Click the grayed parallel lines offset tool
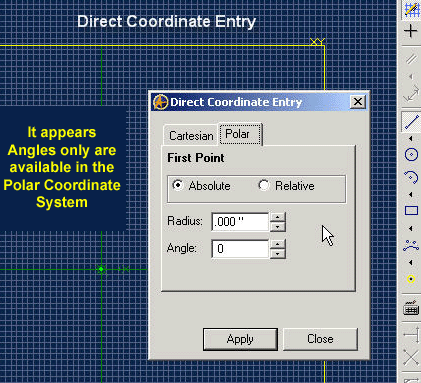 point(411,59)
